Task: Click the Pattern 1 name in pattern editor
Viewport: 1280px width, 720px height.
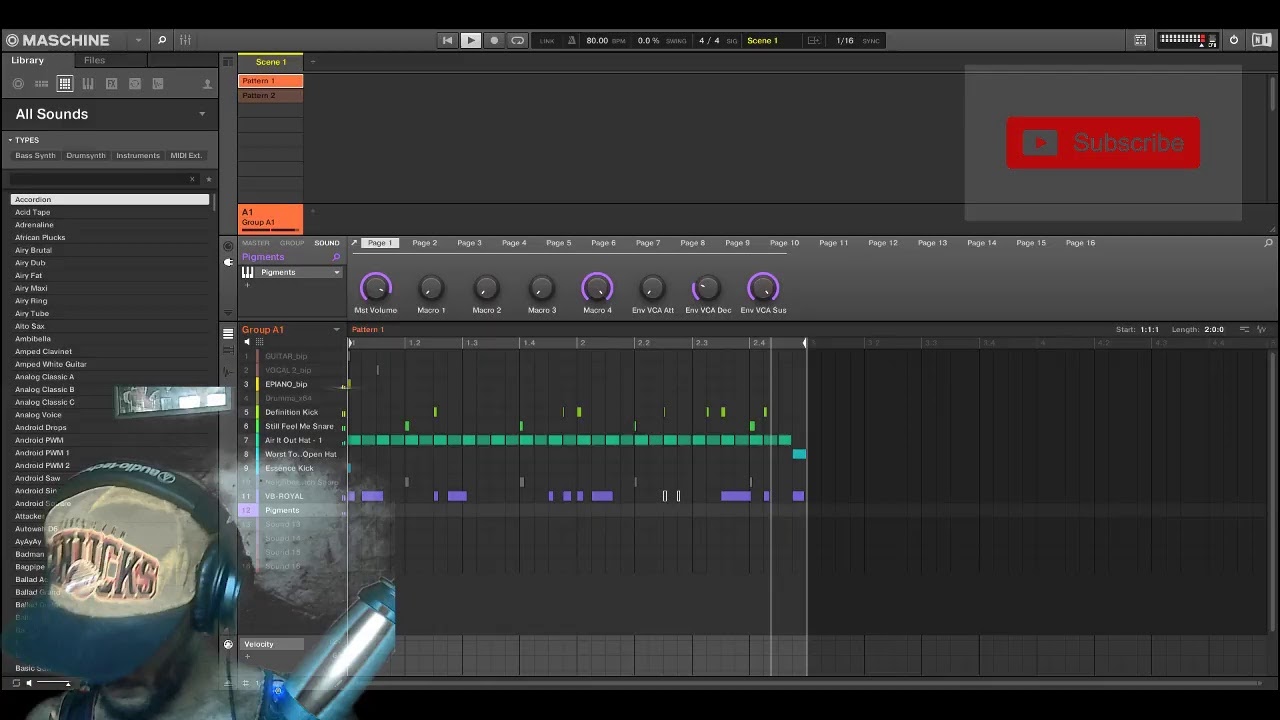Action: pyautogui.click(x=367, y=330)
